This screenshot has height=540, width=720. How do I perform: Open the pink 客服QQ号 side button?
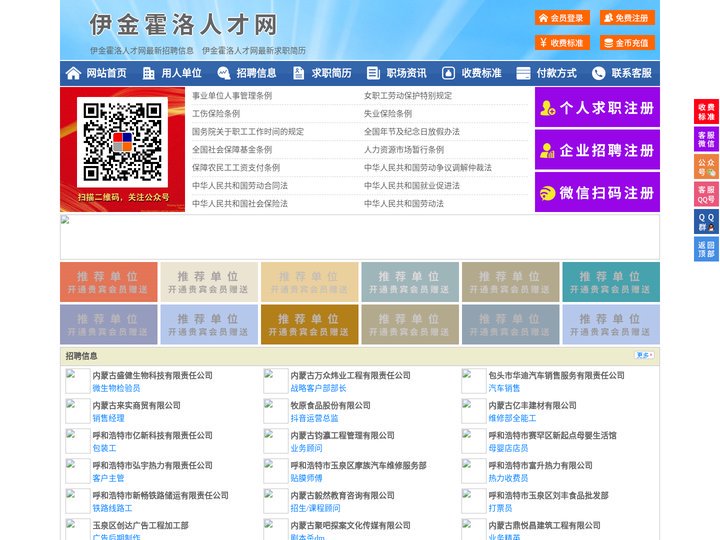coord(706,194)
